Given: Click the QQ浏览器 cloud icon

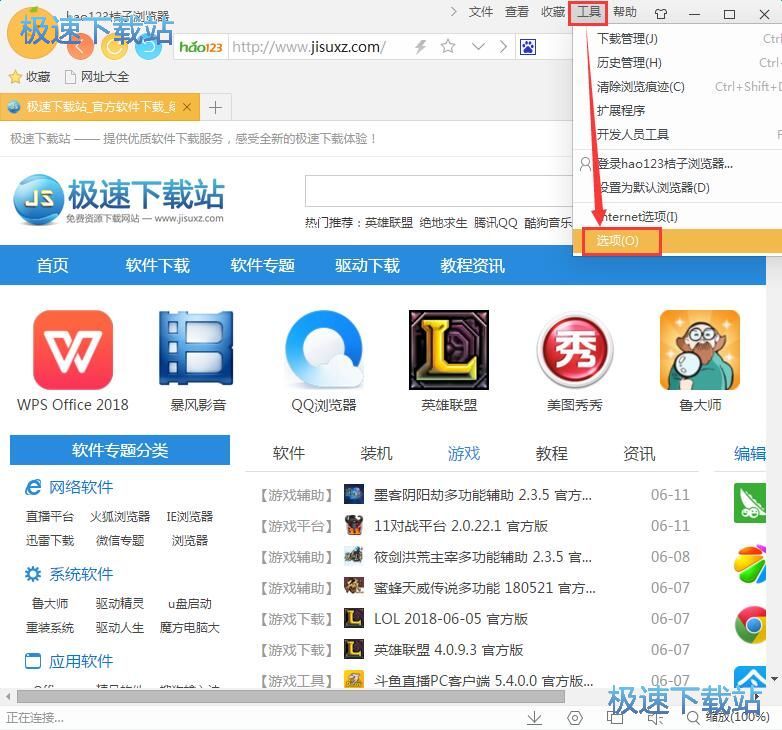Looking at the screenshot, I should coord(324,349).
